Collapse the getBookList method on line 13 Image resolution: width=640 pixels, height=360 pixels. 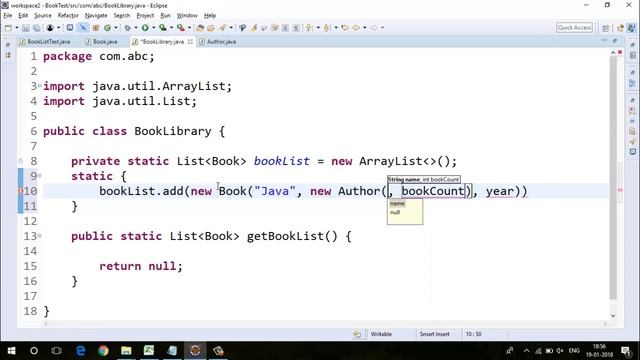(40, 236)
